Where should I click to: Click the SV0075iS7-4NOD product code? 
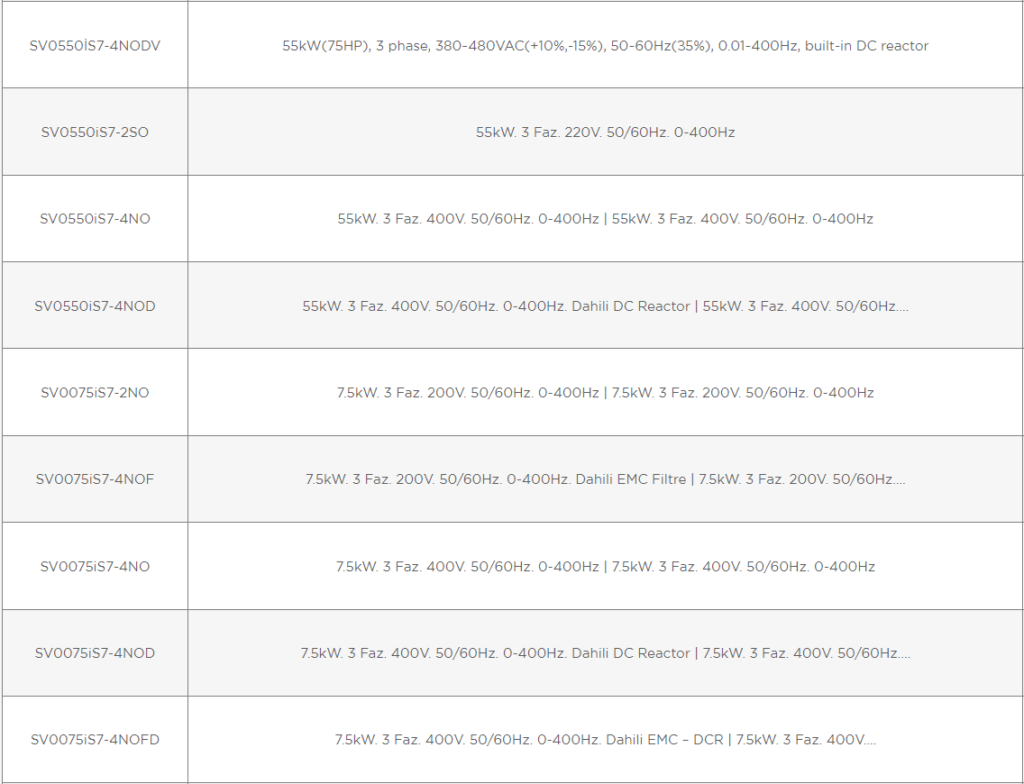click(x=95, y=653)
